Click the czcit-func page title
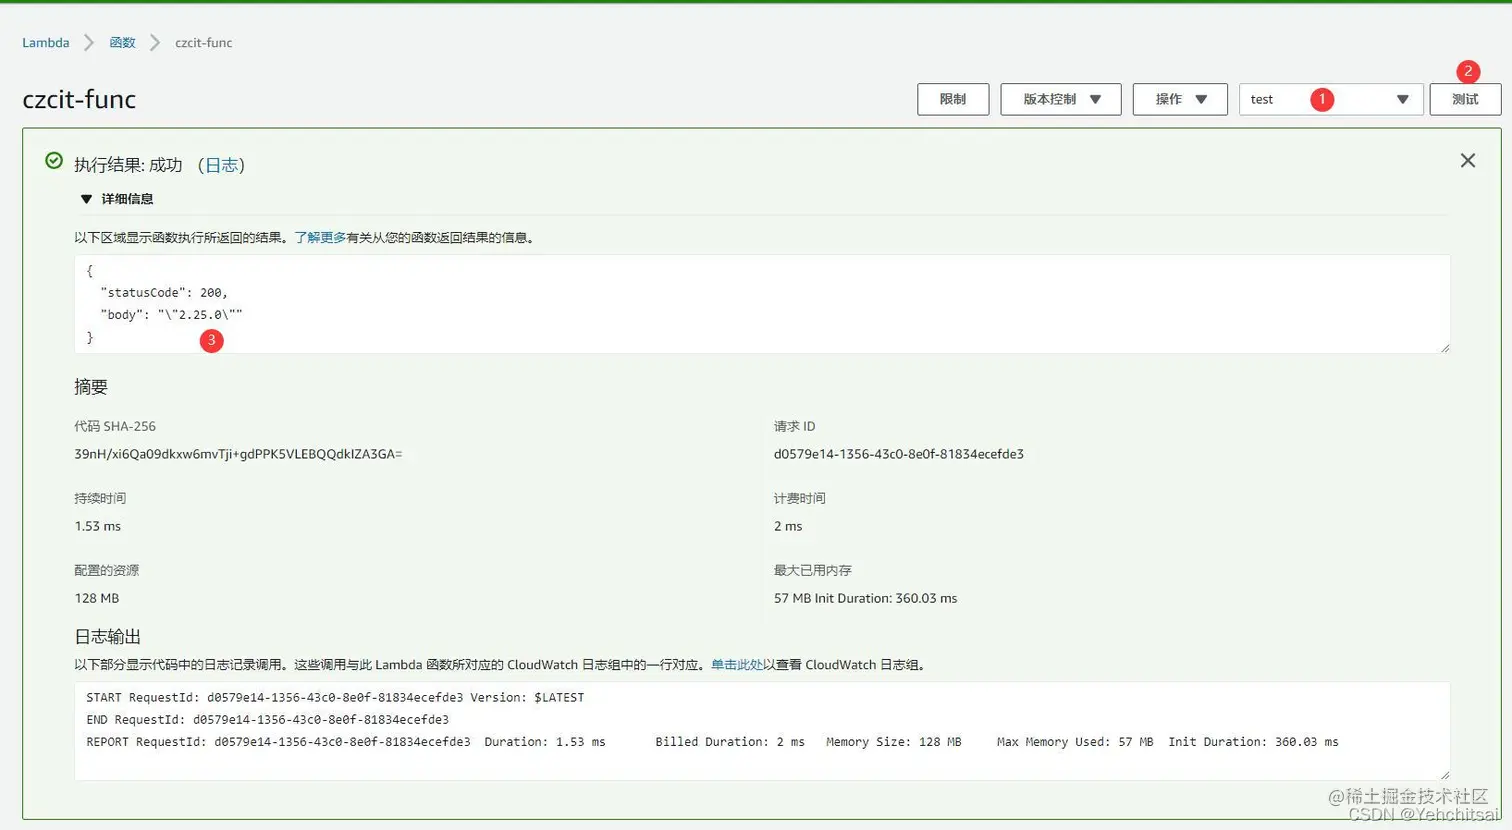1512x830 pixels. click(79, 99)
